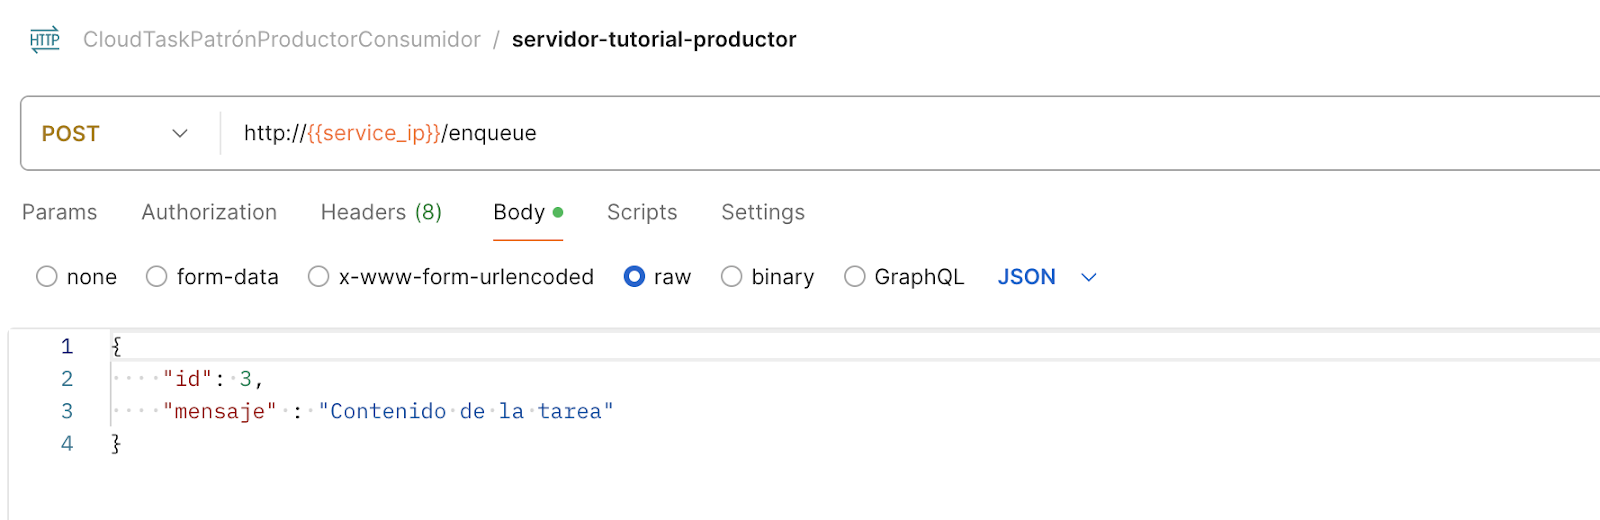Image resolution: width=1600 pixels, height=520 pixels.
Task: Open the request Settings tab
Action: [x=763, y=212]
